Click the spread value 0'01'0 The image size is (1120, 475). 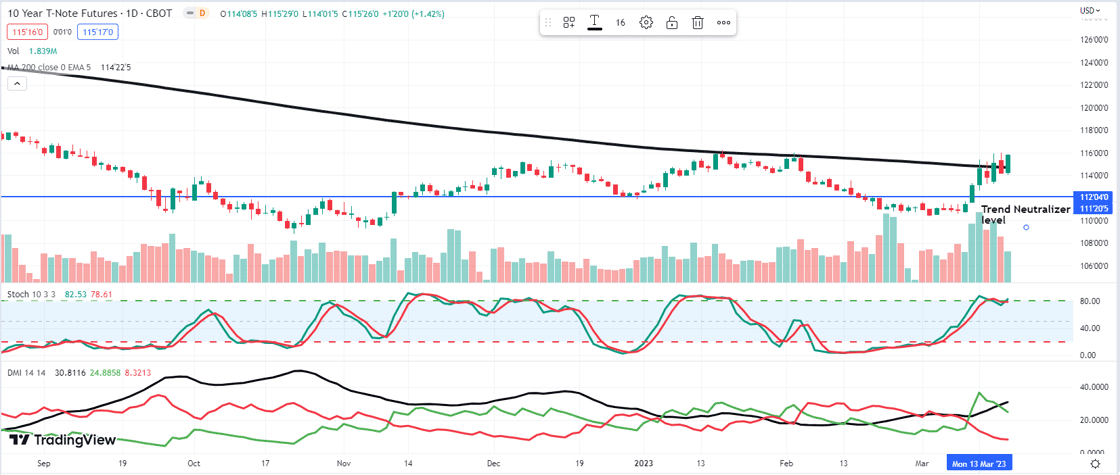(62, 32)
